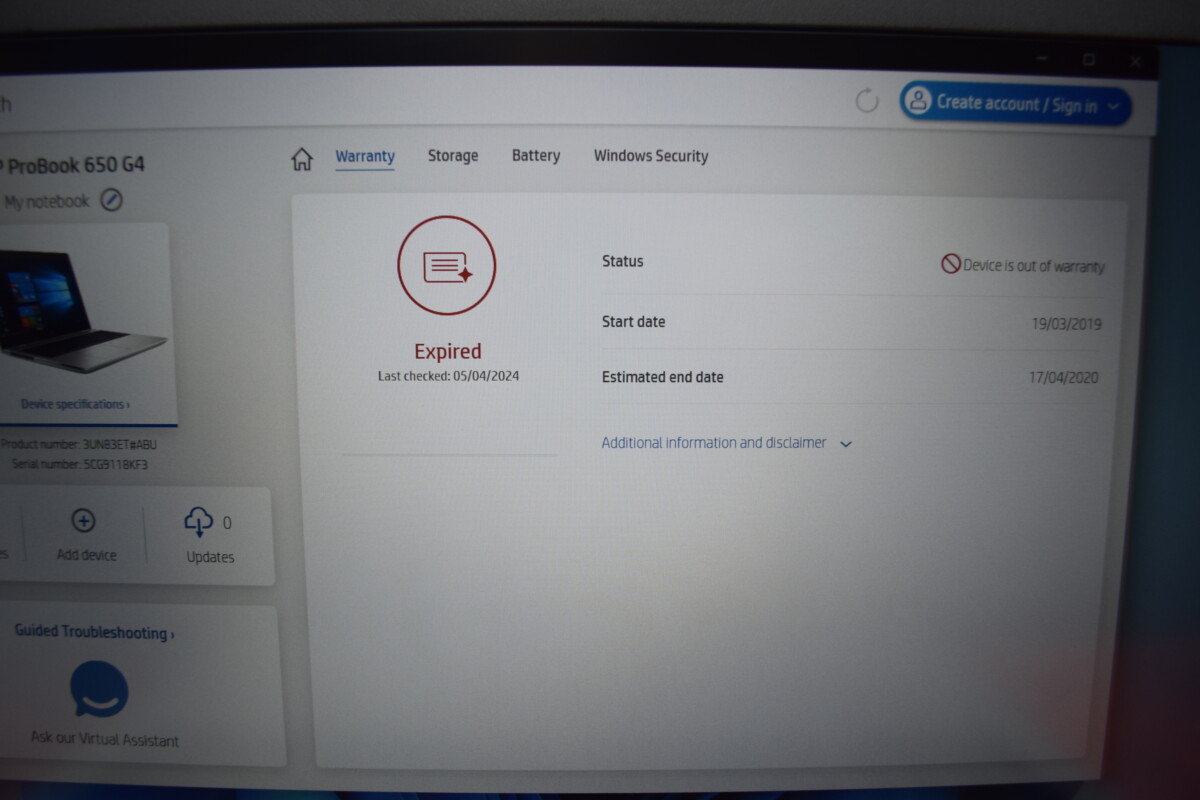Viewport: 1200px width, 800px height.
Task: Click the Status label
Action: click(623, 262)
